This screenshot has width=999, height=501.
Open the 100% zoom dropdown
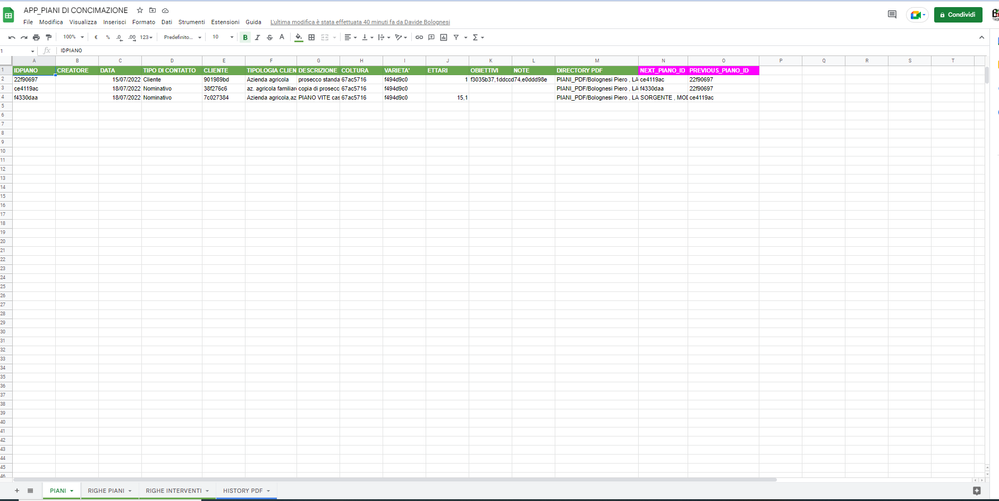(73, 38)
